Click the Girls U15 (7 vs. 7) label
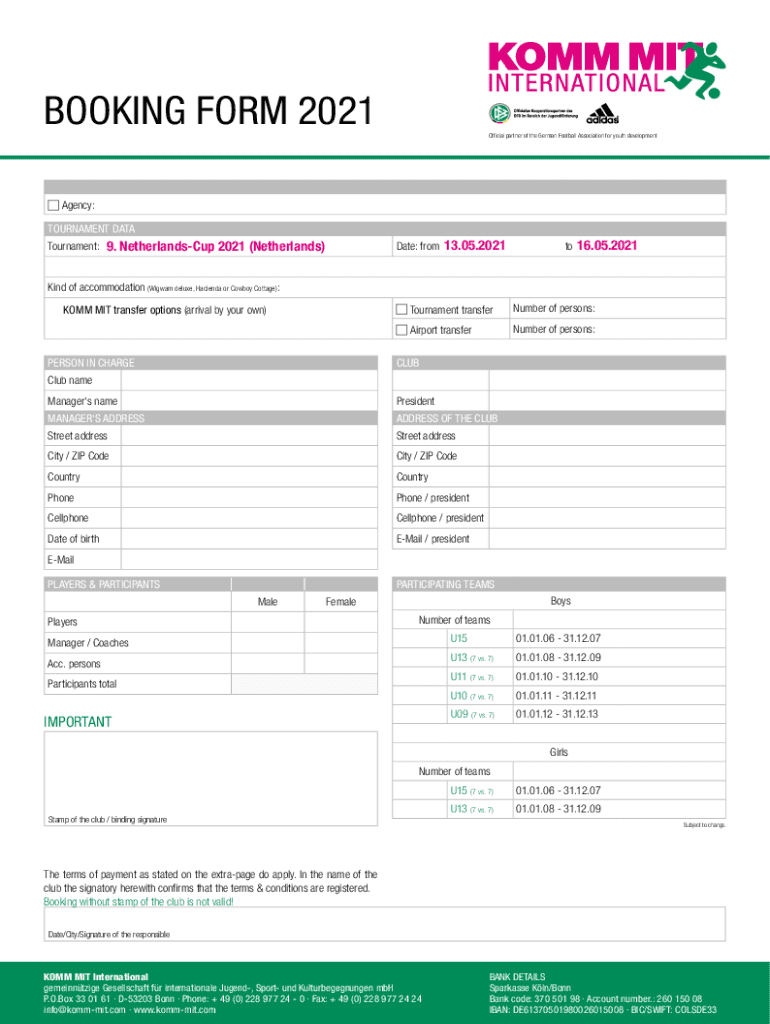This screenshot has width=770, height=1024. coord(472,790)
